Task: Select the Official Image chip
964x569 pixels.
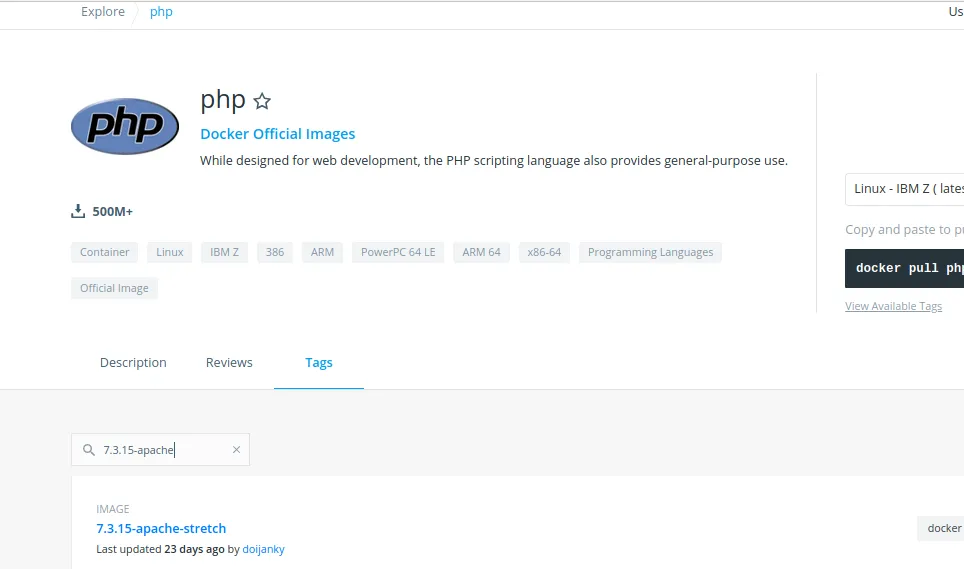Action: (114, 288)
